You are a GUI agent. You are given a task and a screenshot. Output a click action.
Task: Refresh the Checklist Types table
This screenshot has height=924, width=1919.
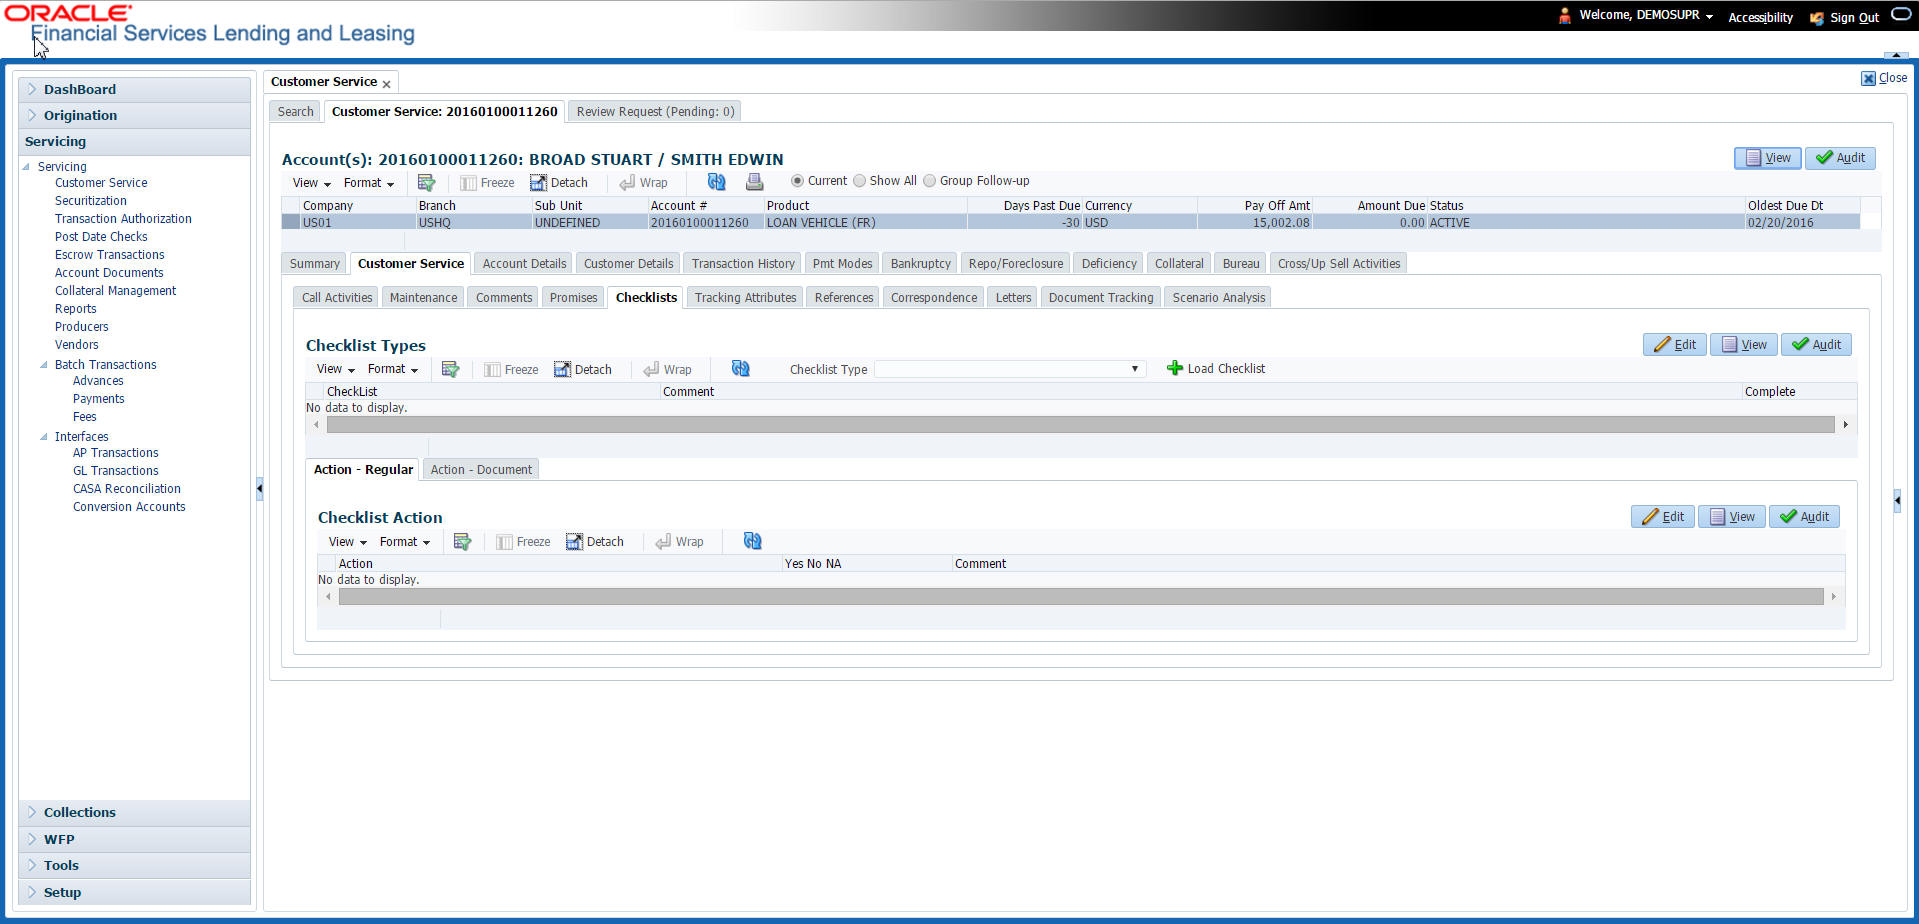(x=740, y=368)
